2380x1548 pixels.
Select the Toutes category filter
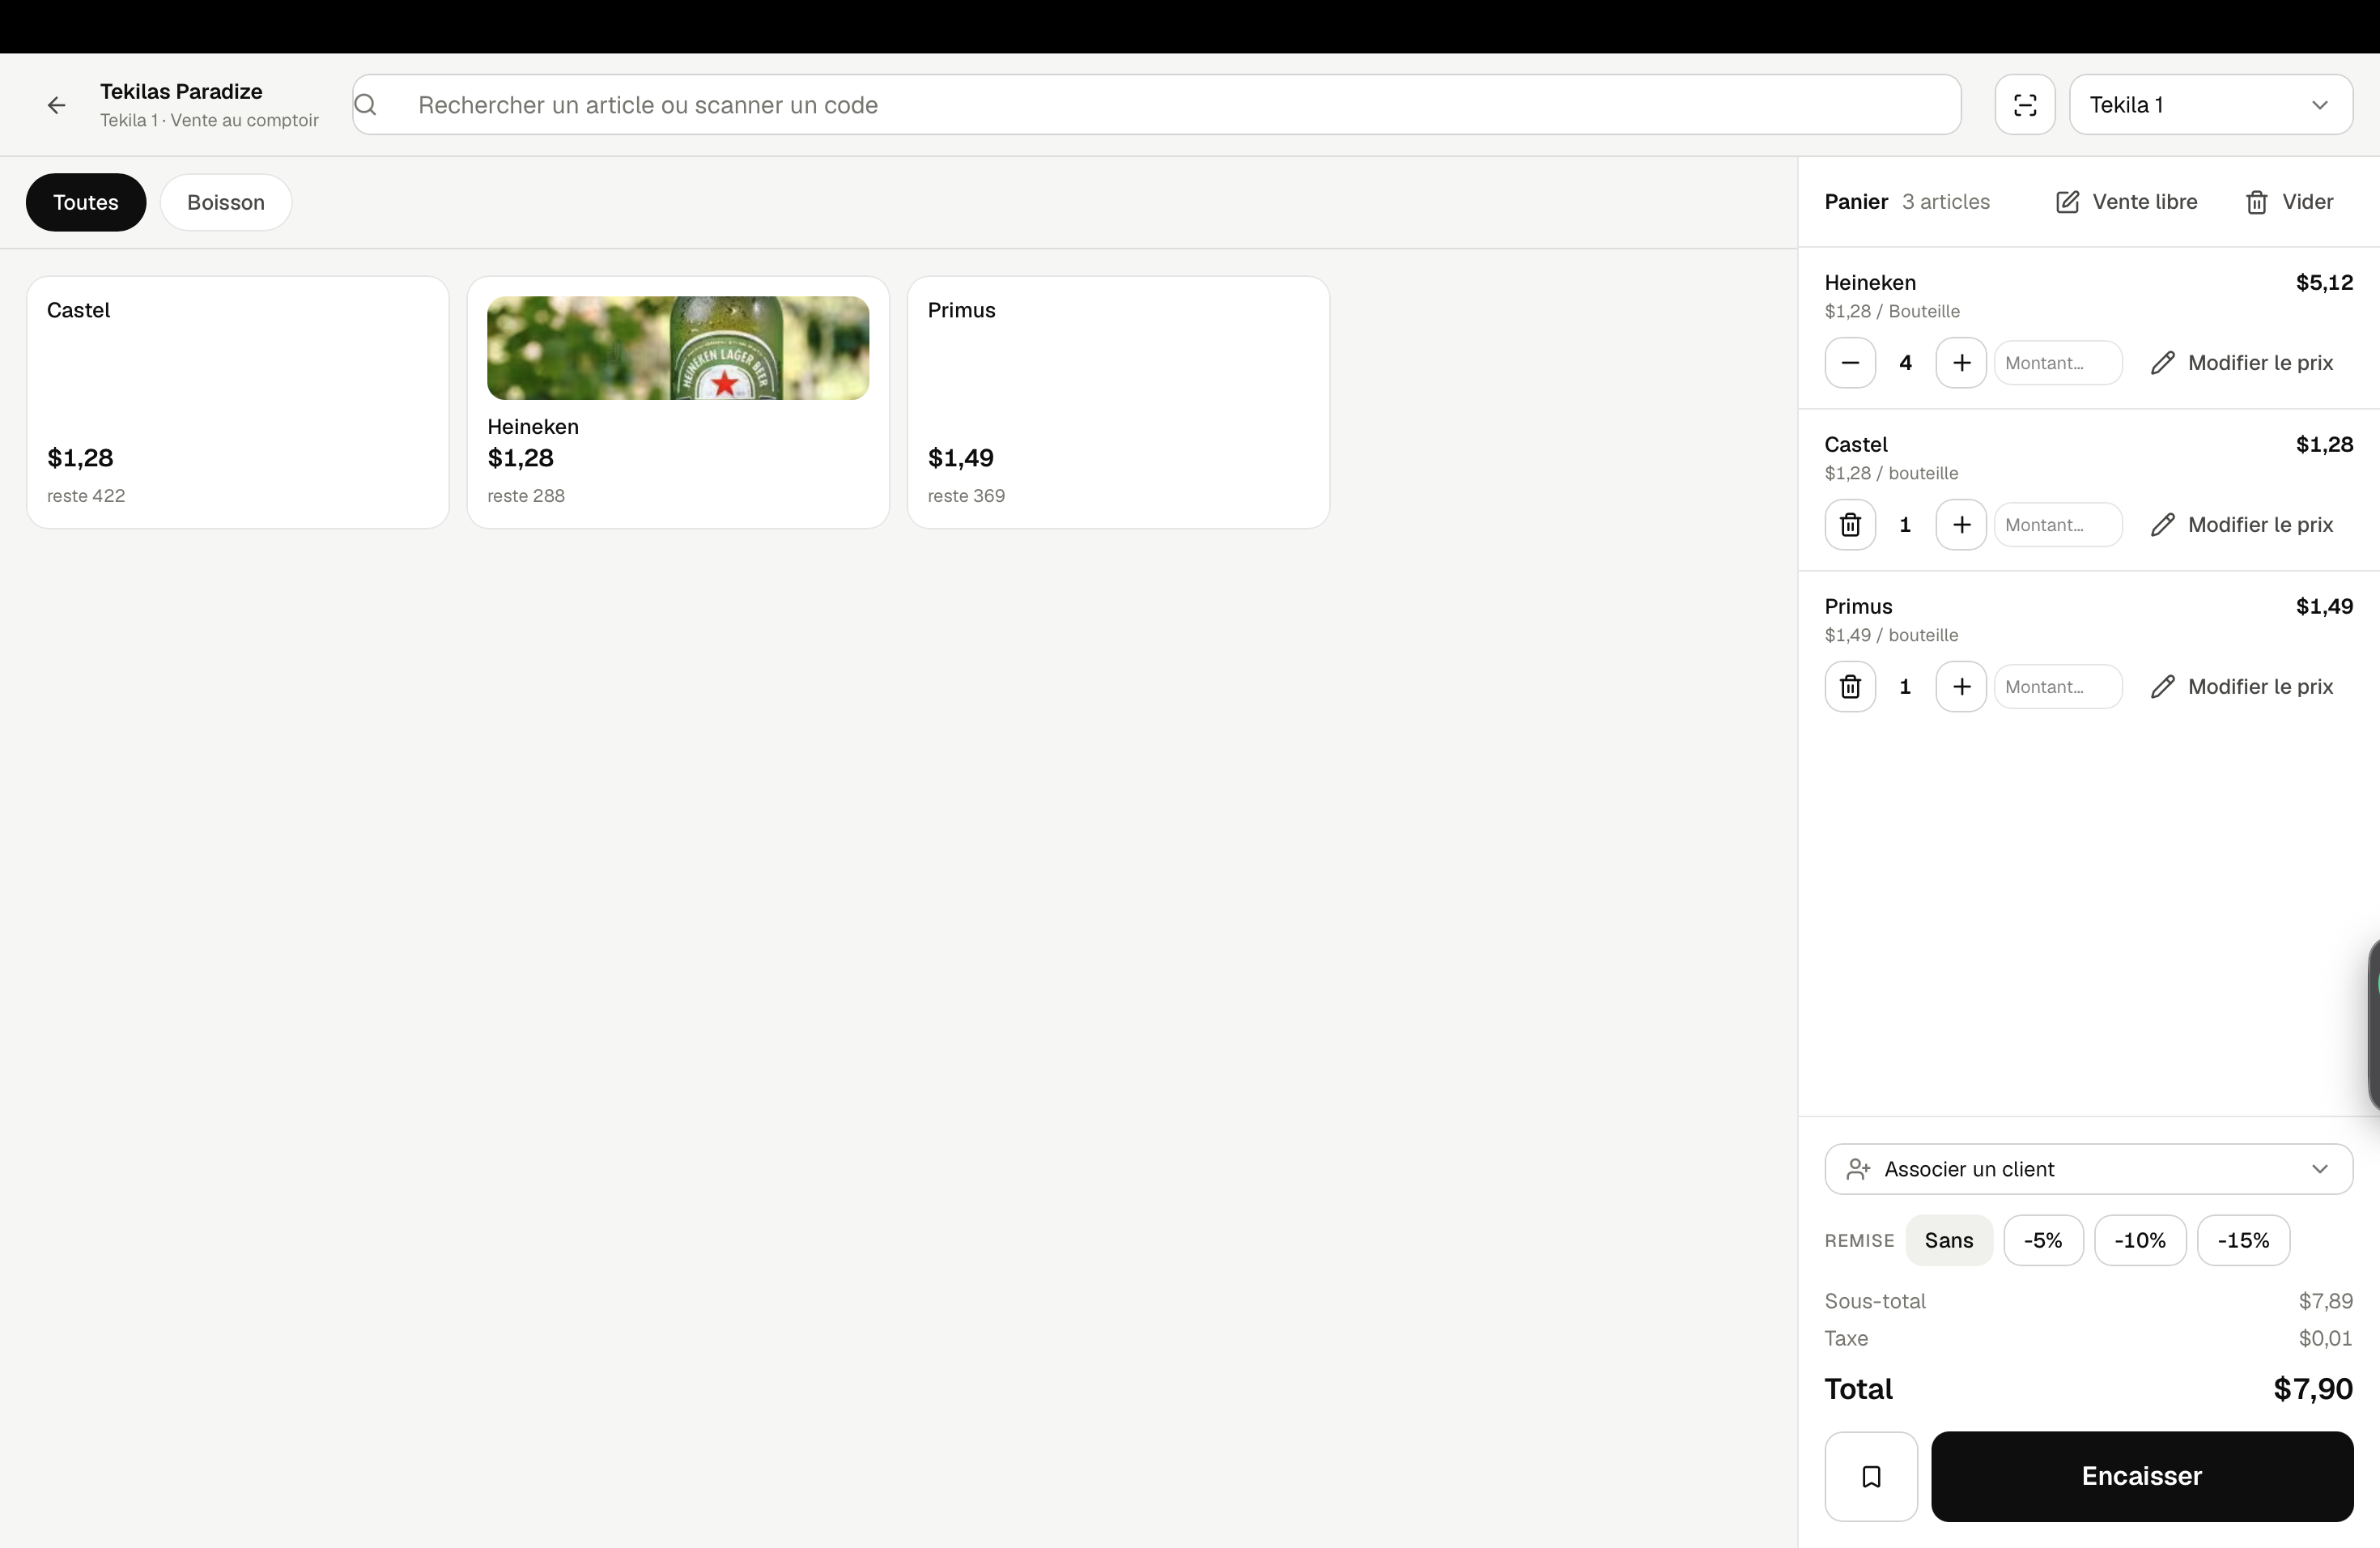pyautogui.click(x=86, y=202)
